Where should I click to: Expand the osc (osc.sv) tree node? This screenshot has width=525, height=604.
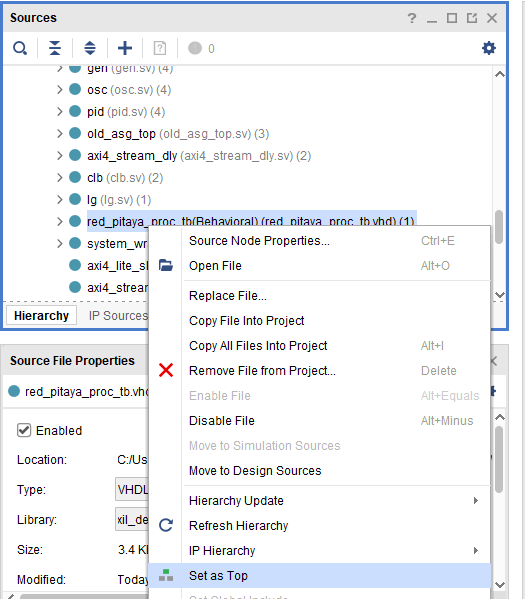tap(59, 89)
